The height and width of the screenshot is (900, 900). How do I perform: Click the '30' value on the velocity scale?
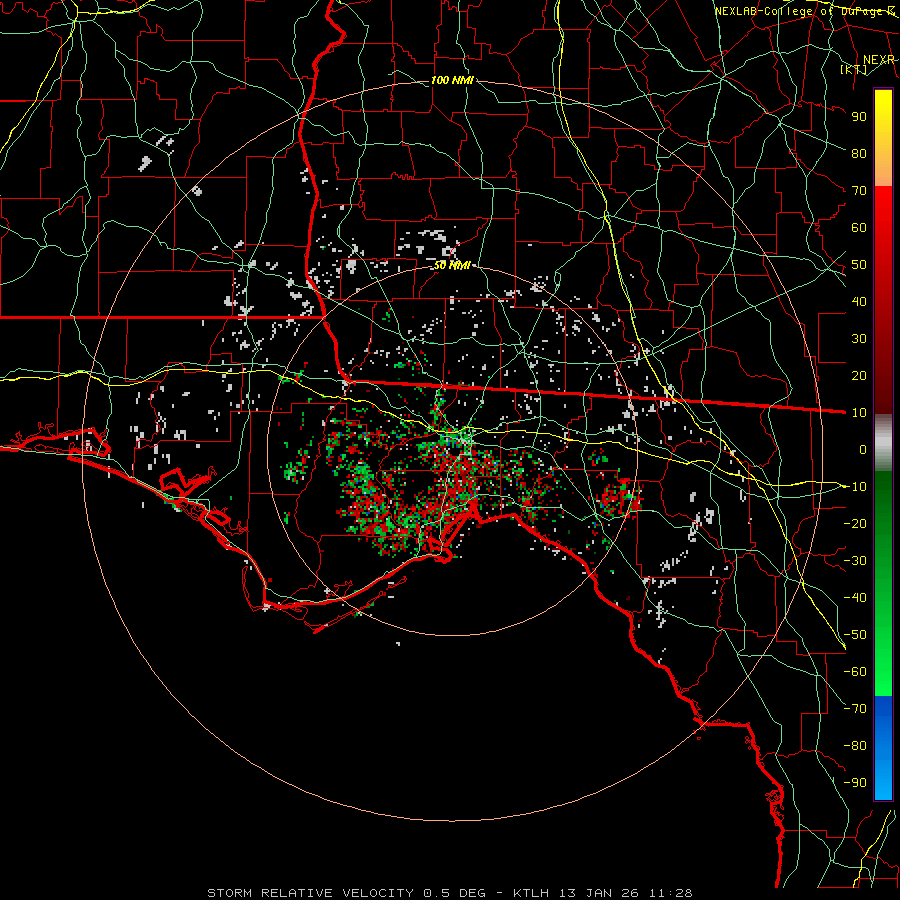click(859, 339)
